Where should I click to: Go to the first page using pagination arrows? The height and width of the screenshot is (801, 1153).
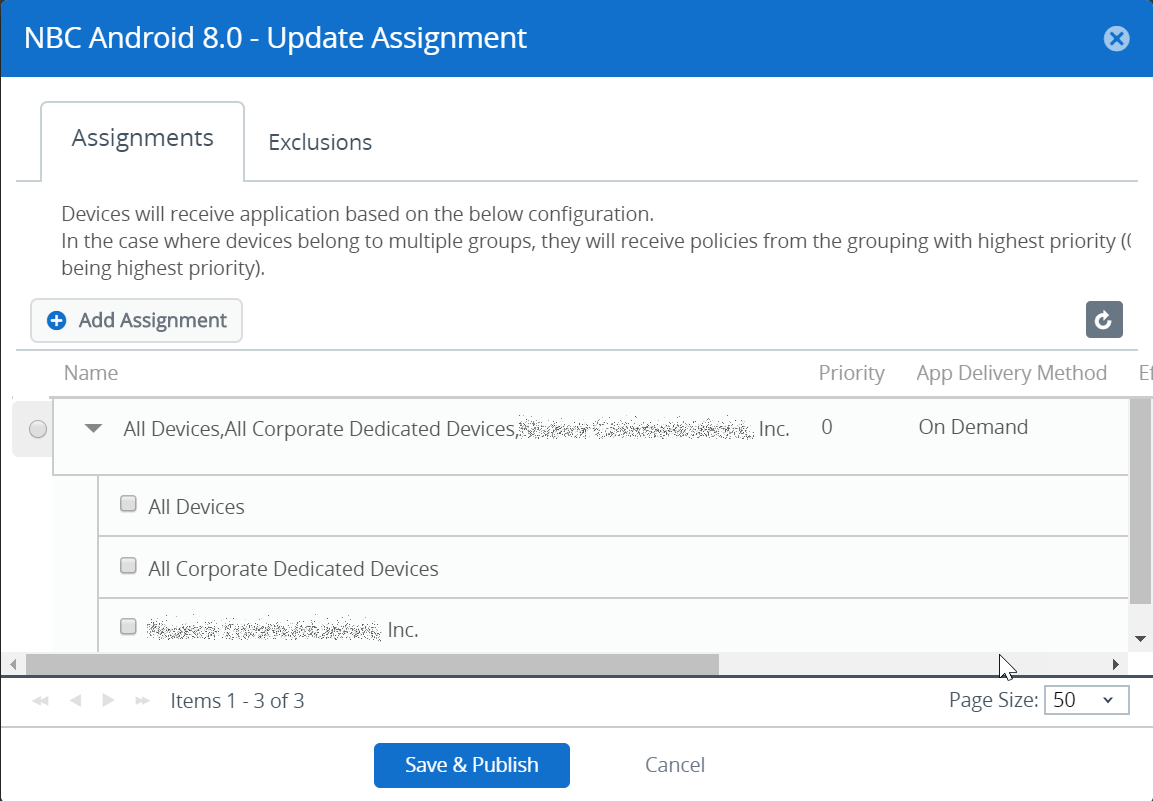[x=40, y=701]
